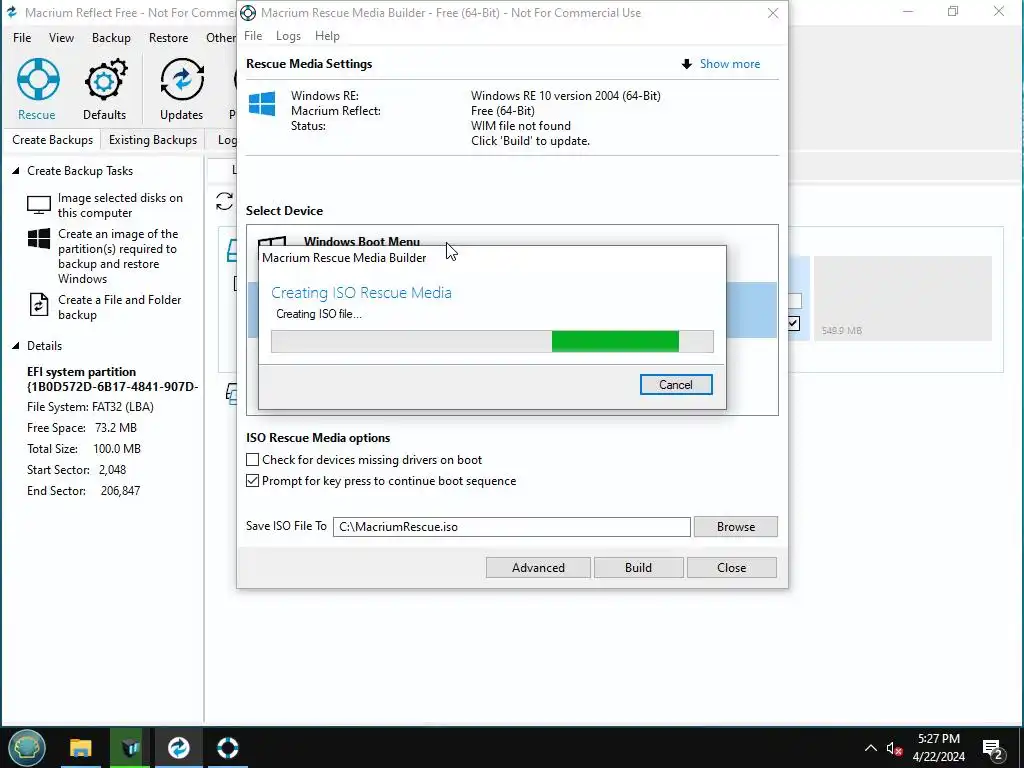The height and width of the screenshot is (768, 1024).
Task: Click the refresh arrows icon in the main window
Action: point(225,201)
